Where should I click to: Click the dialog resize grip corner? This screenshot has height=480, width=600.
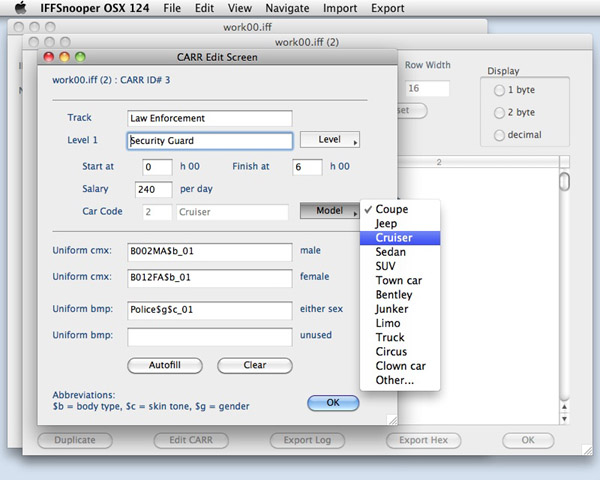pos(391,420)
